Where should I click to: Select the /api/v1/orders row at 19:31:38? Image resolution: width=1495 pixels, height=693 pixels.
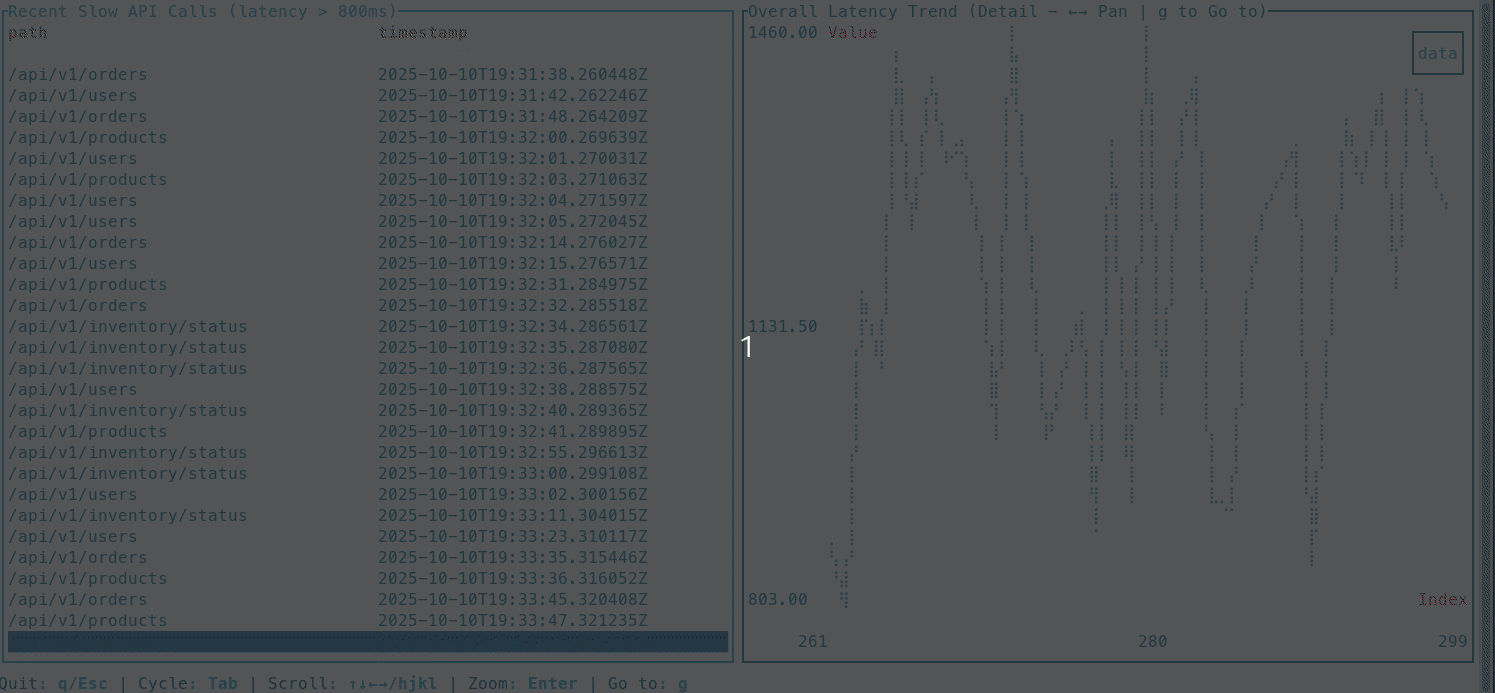tap(78, 75)
